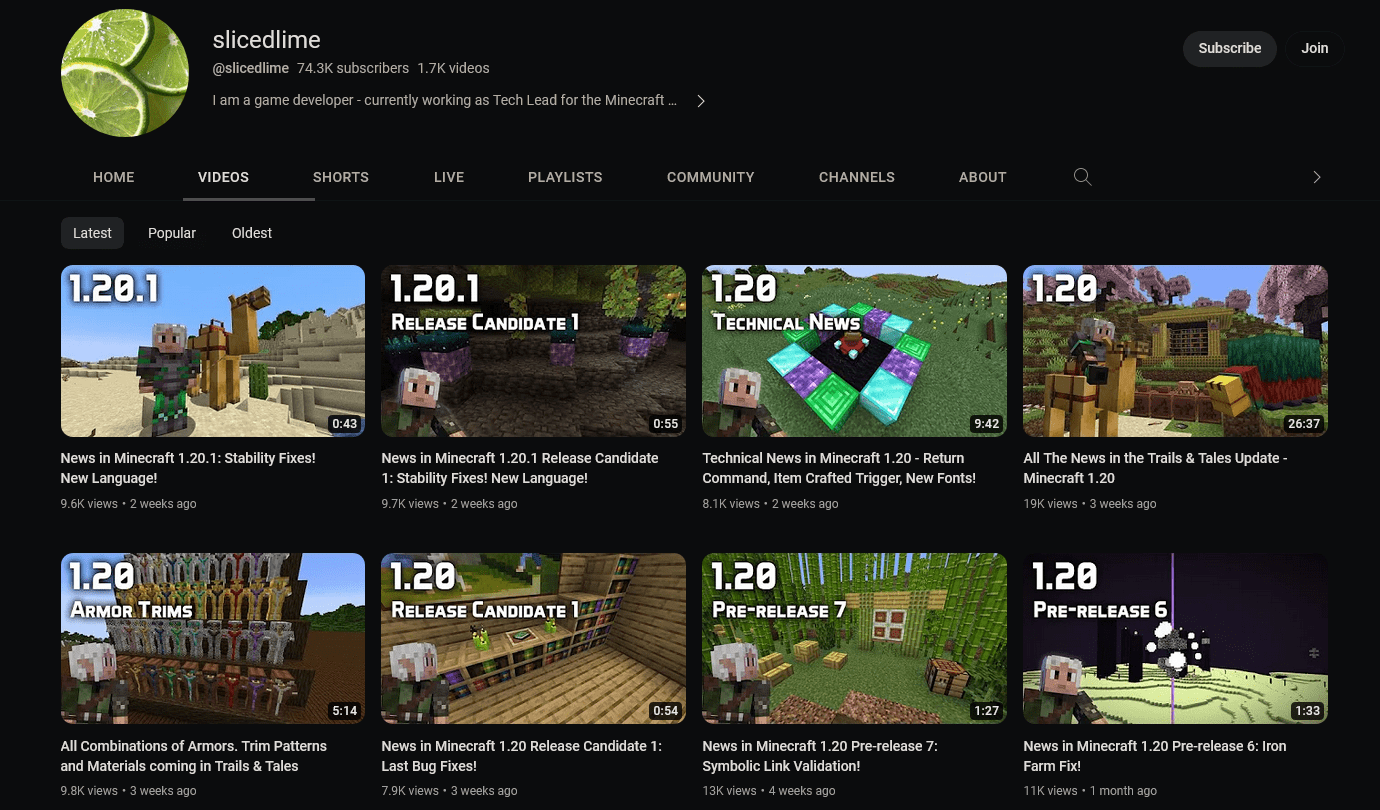The height and width of the screenshot is (810, 1380).
Task: Play the 1.20 Armor Trims thumbnail
Action: click(x=213, y=639)
